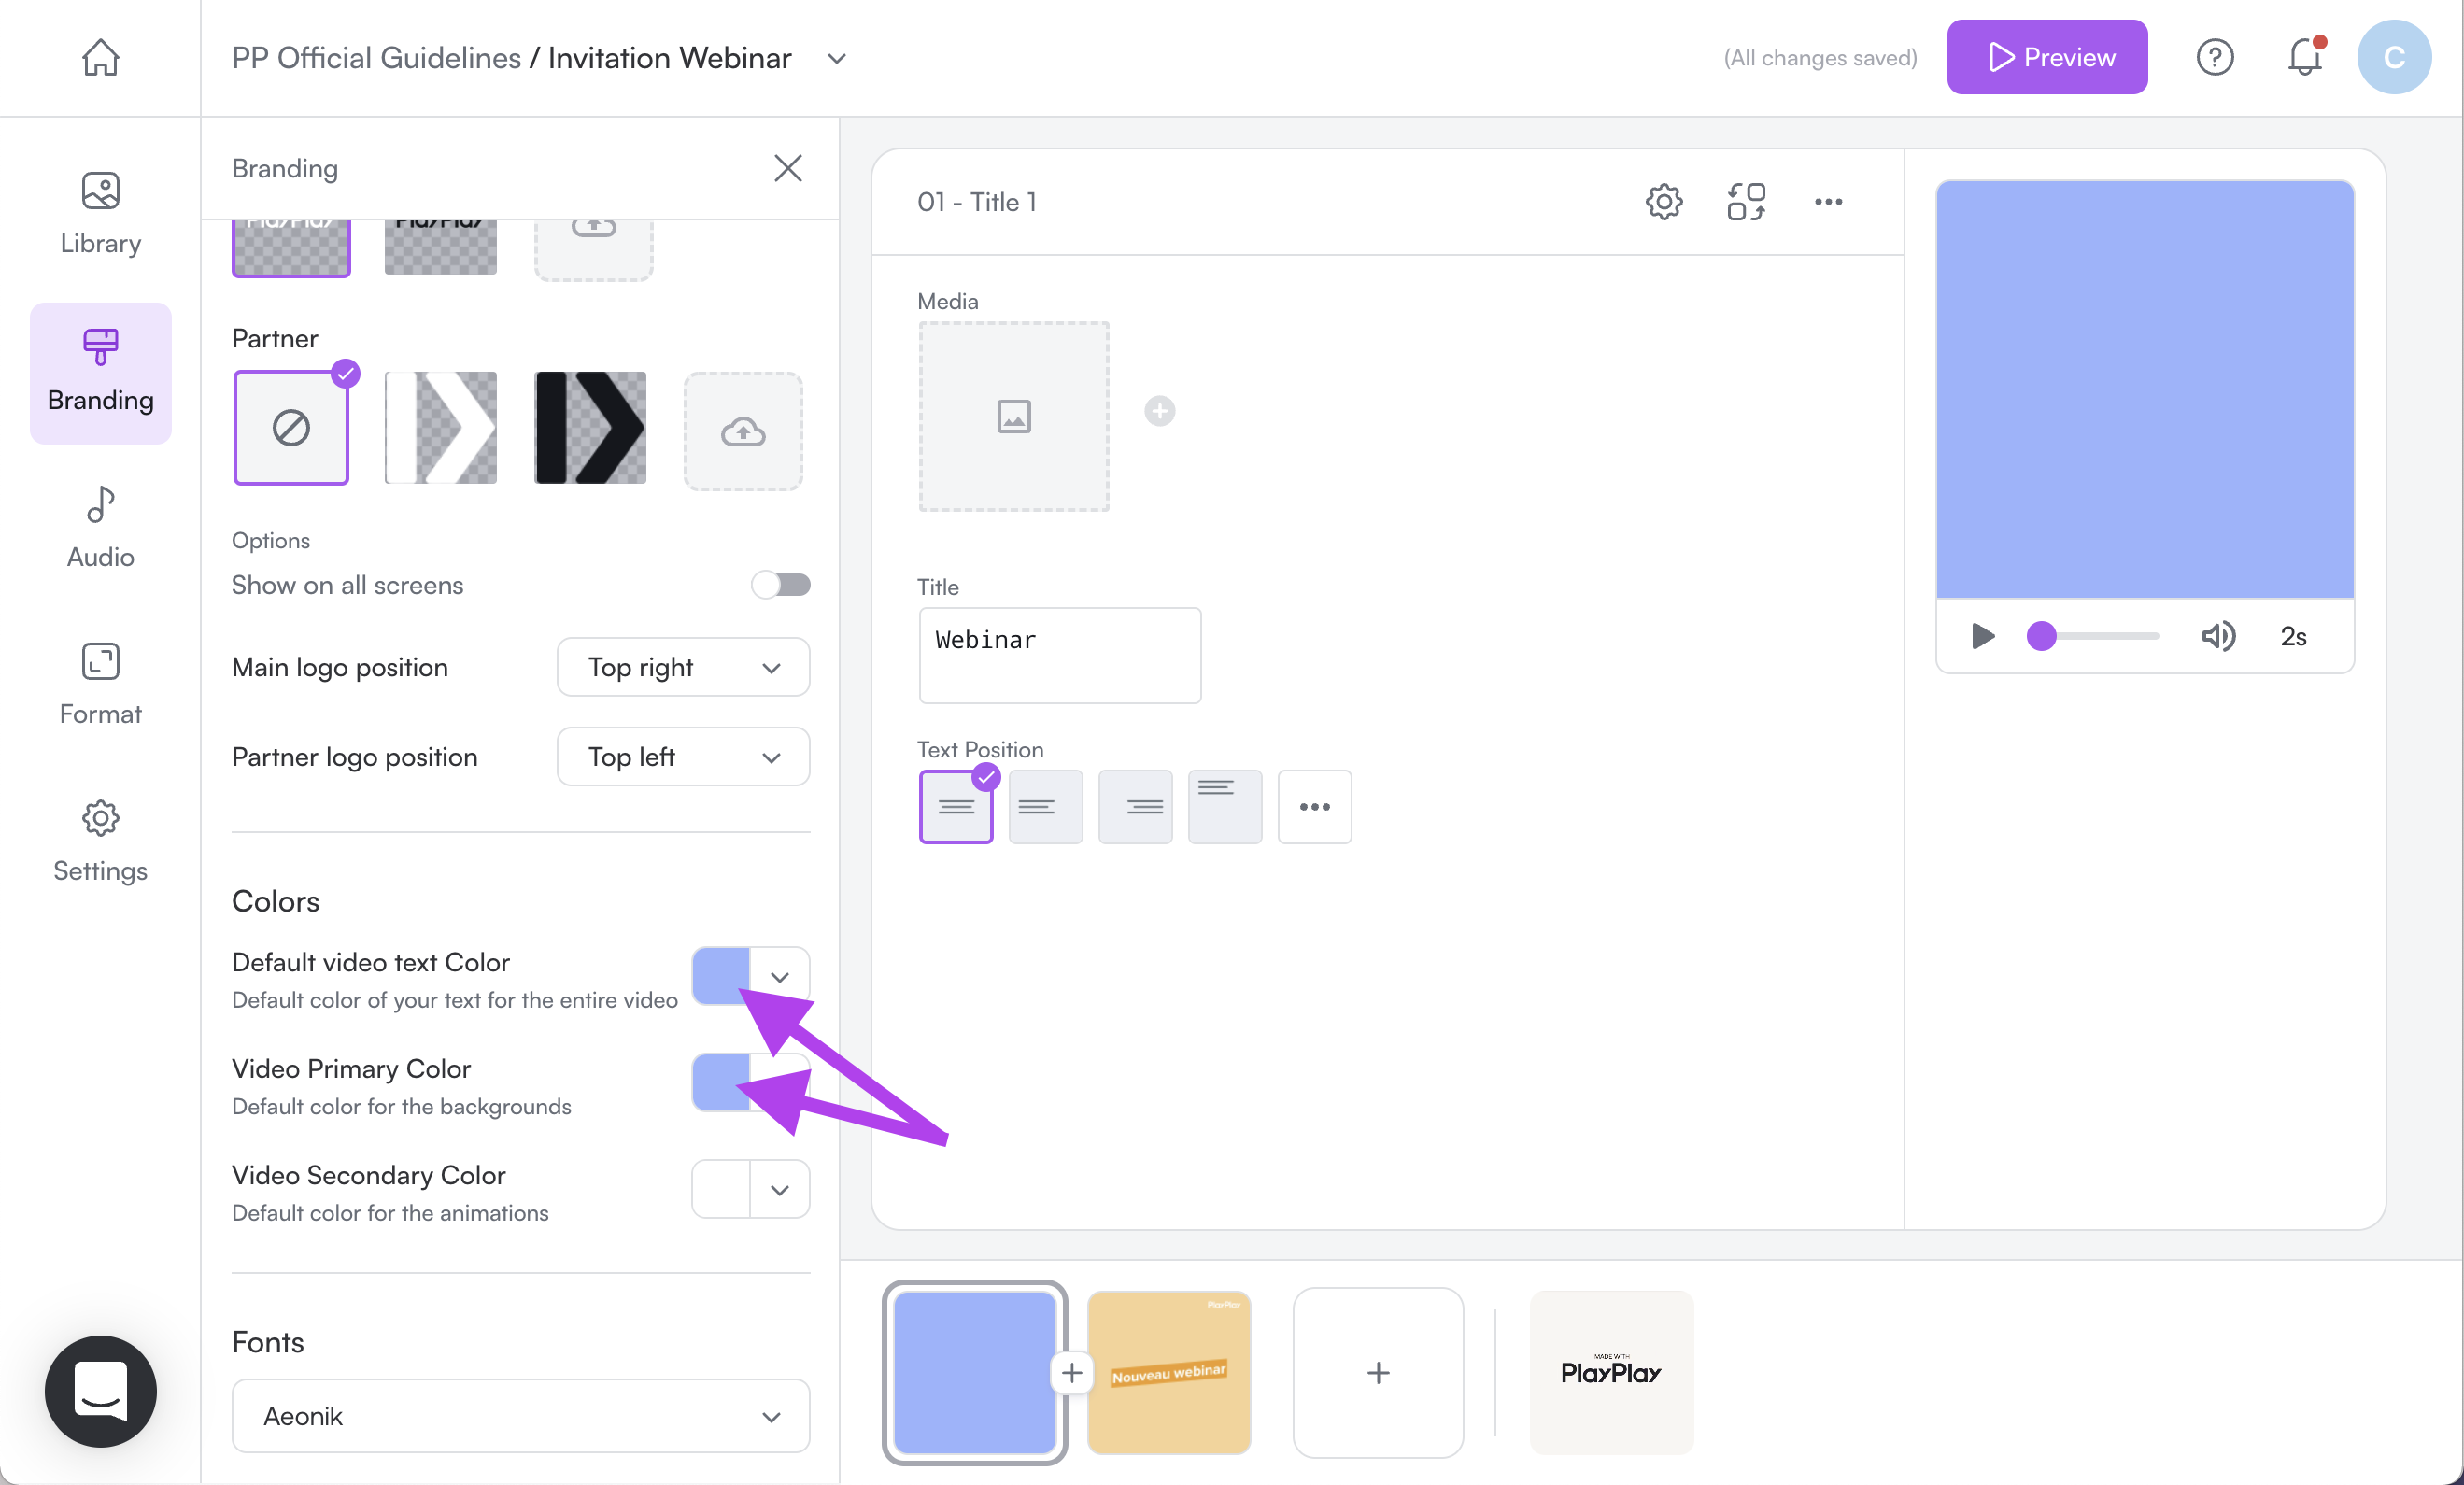2464x1485 pixels.
Task: Open the Format sidebar tab
Action: point(100,685)
